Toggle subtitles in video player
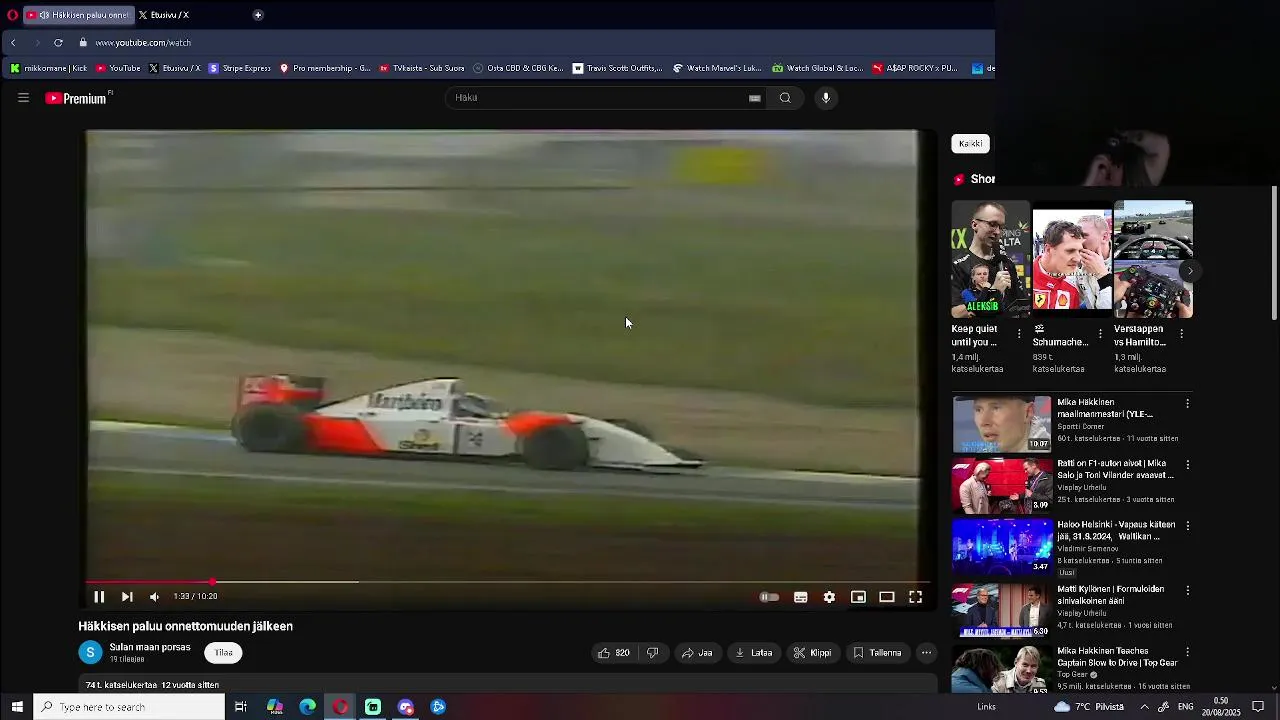Image resolution: width=1280 pixels, height=720 pixels. click(x=801, y=597)
